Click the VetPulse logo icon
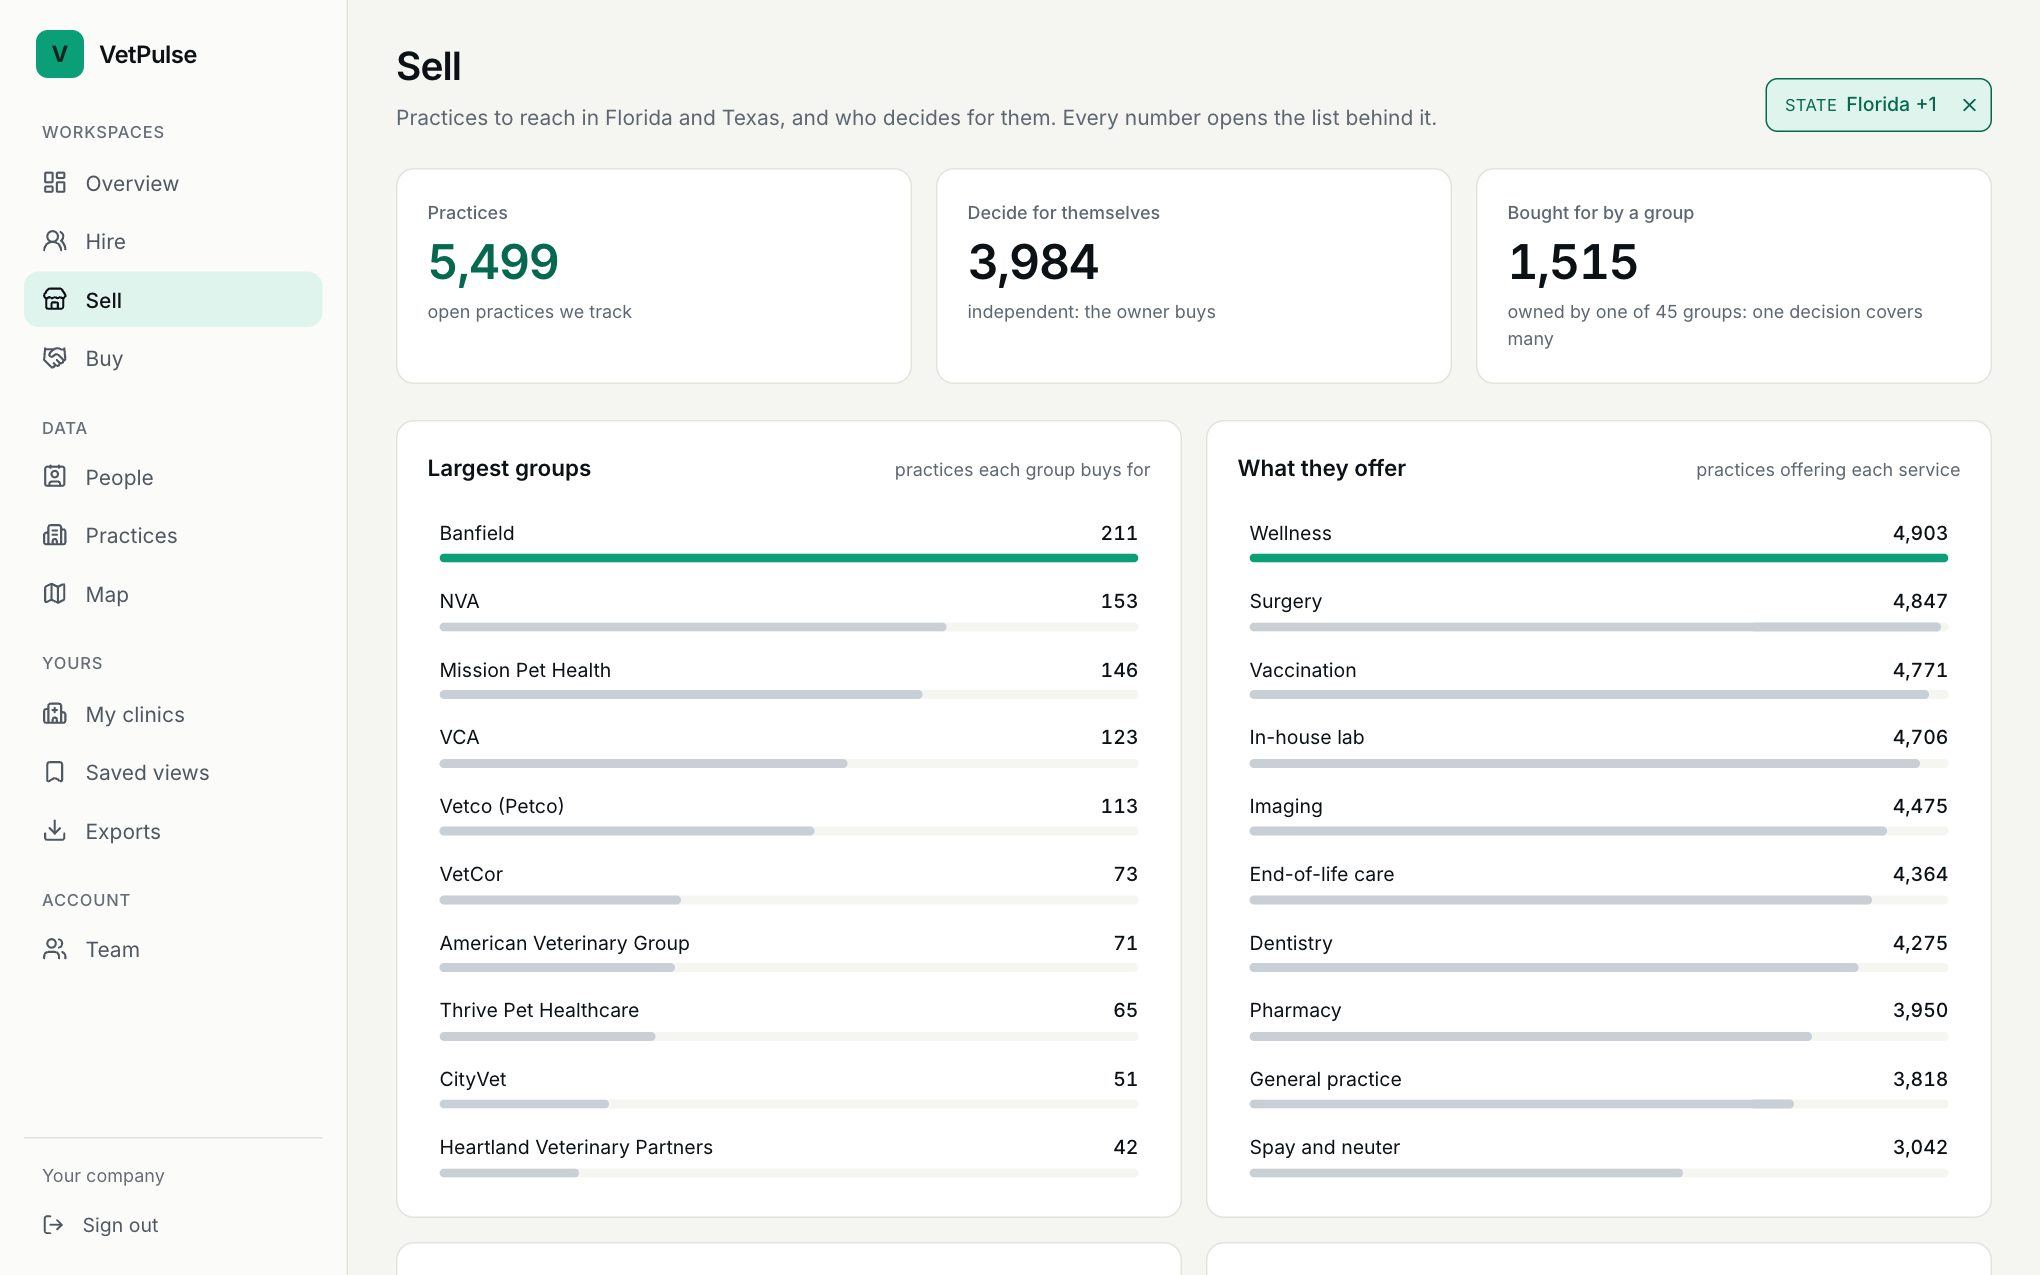 point(60,54)
